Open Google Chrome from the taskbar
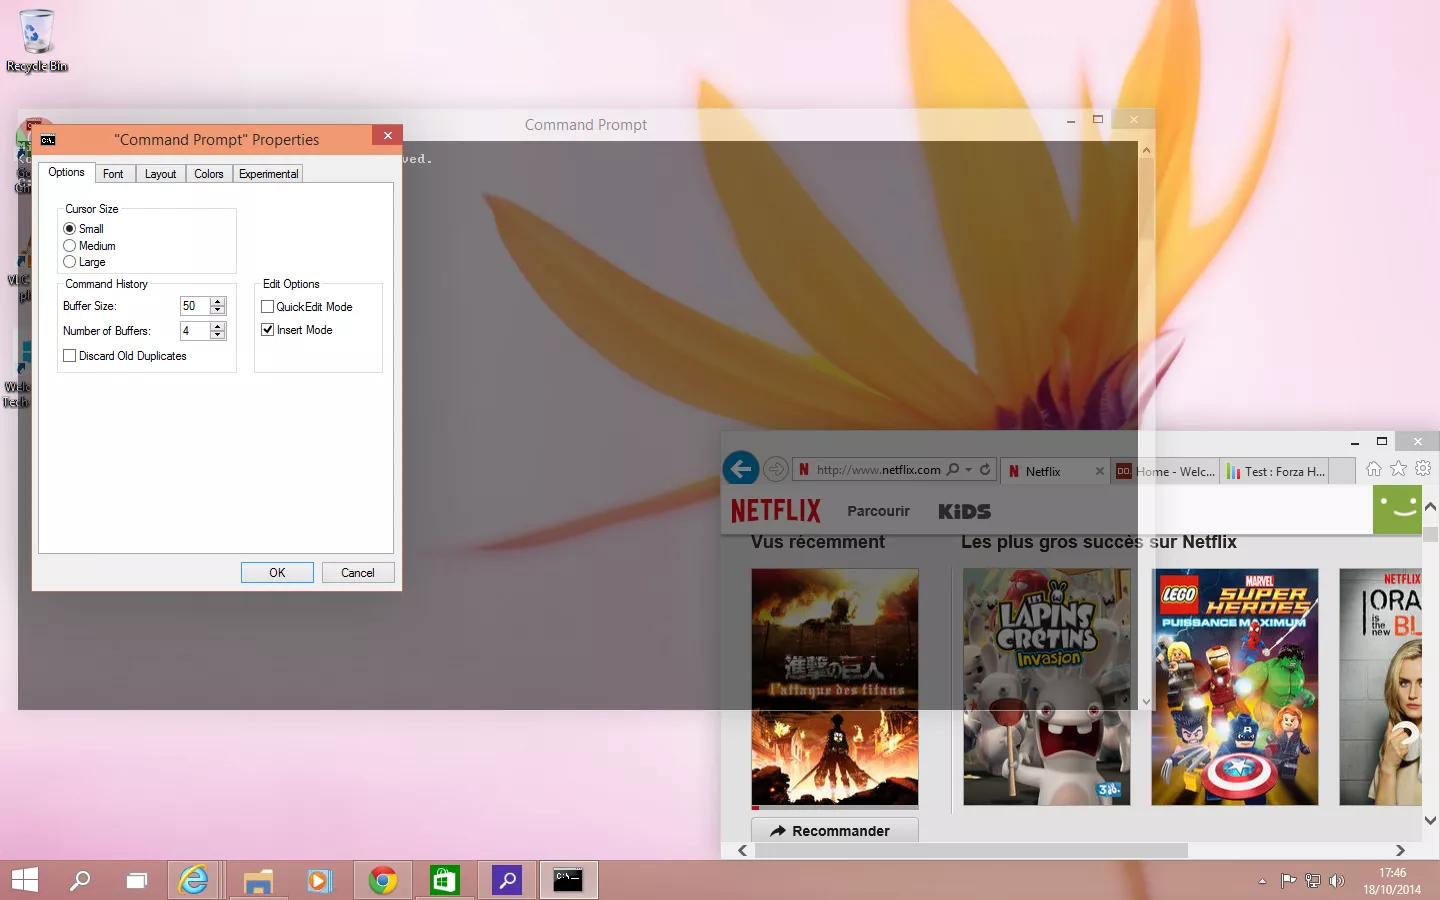The width and height of the screenshot is (1440, 900). [382, 880]
